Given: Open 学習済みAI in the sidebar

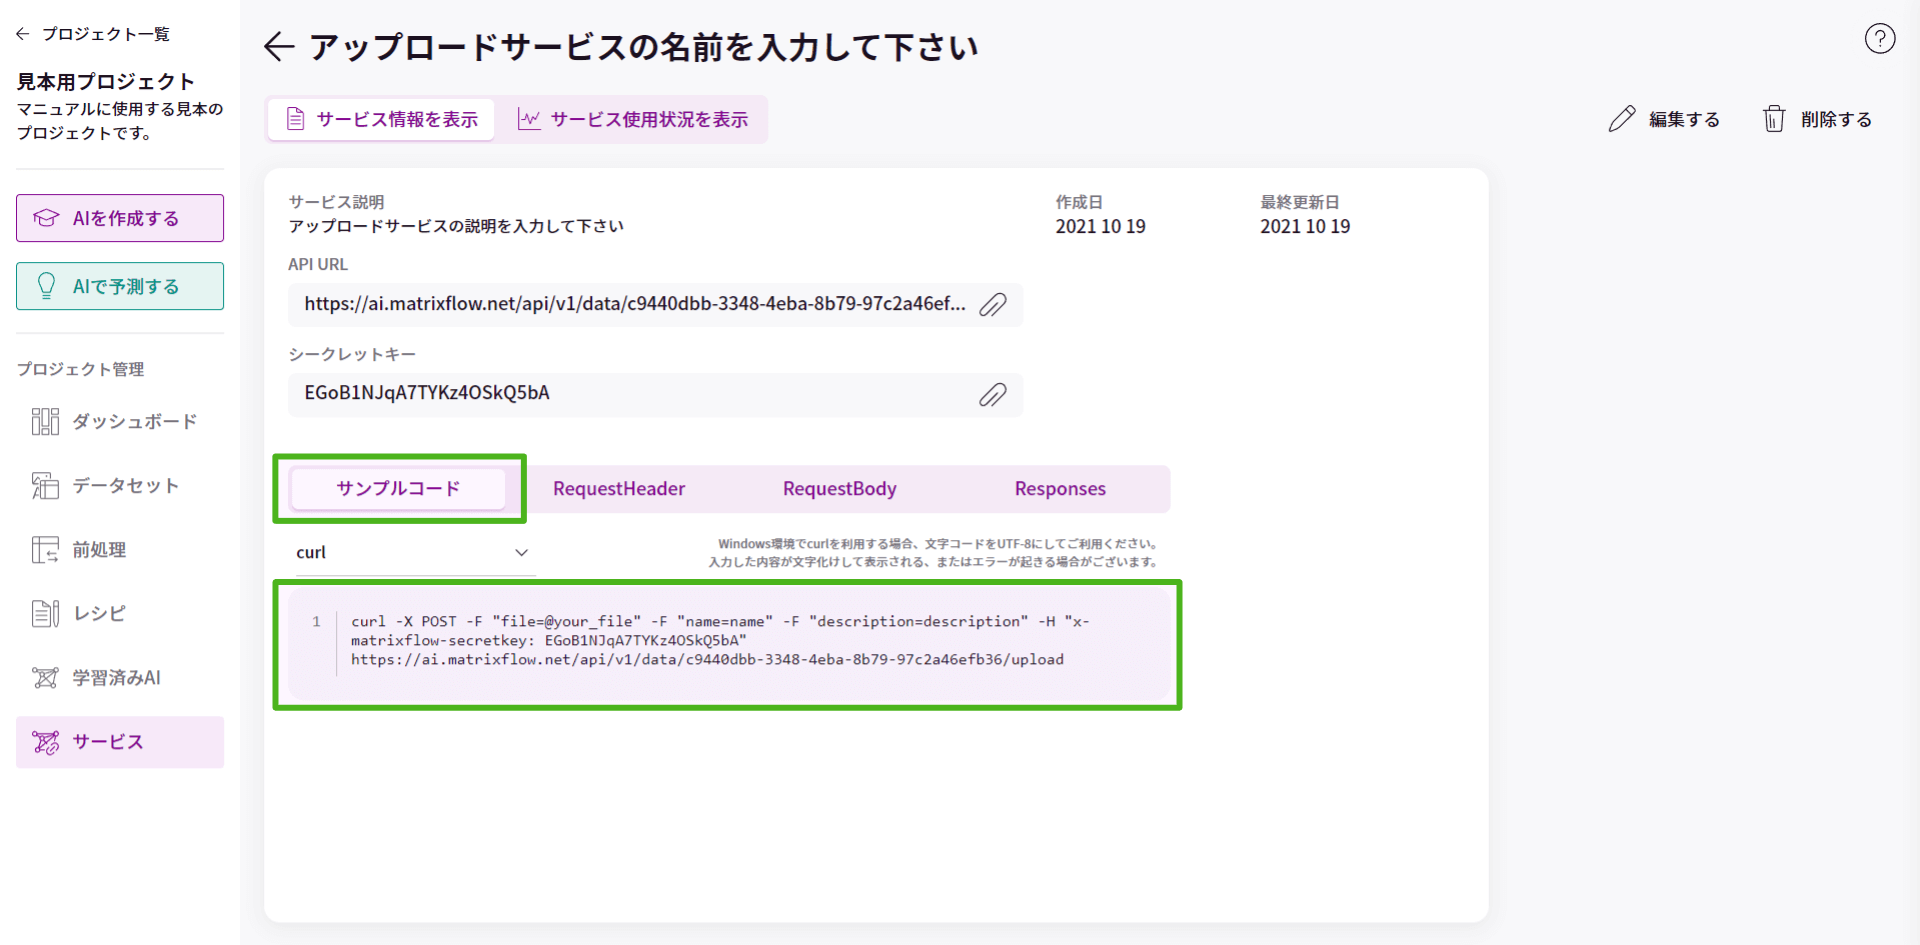Looking at the screenshot, I should (x=120, y=677).
